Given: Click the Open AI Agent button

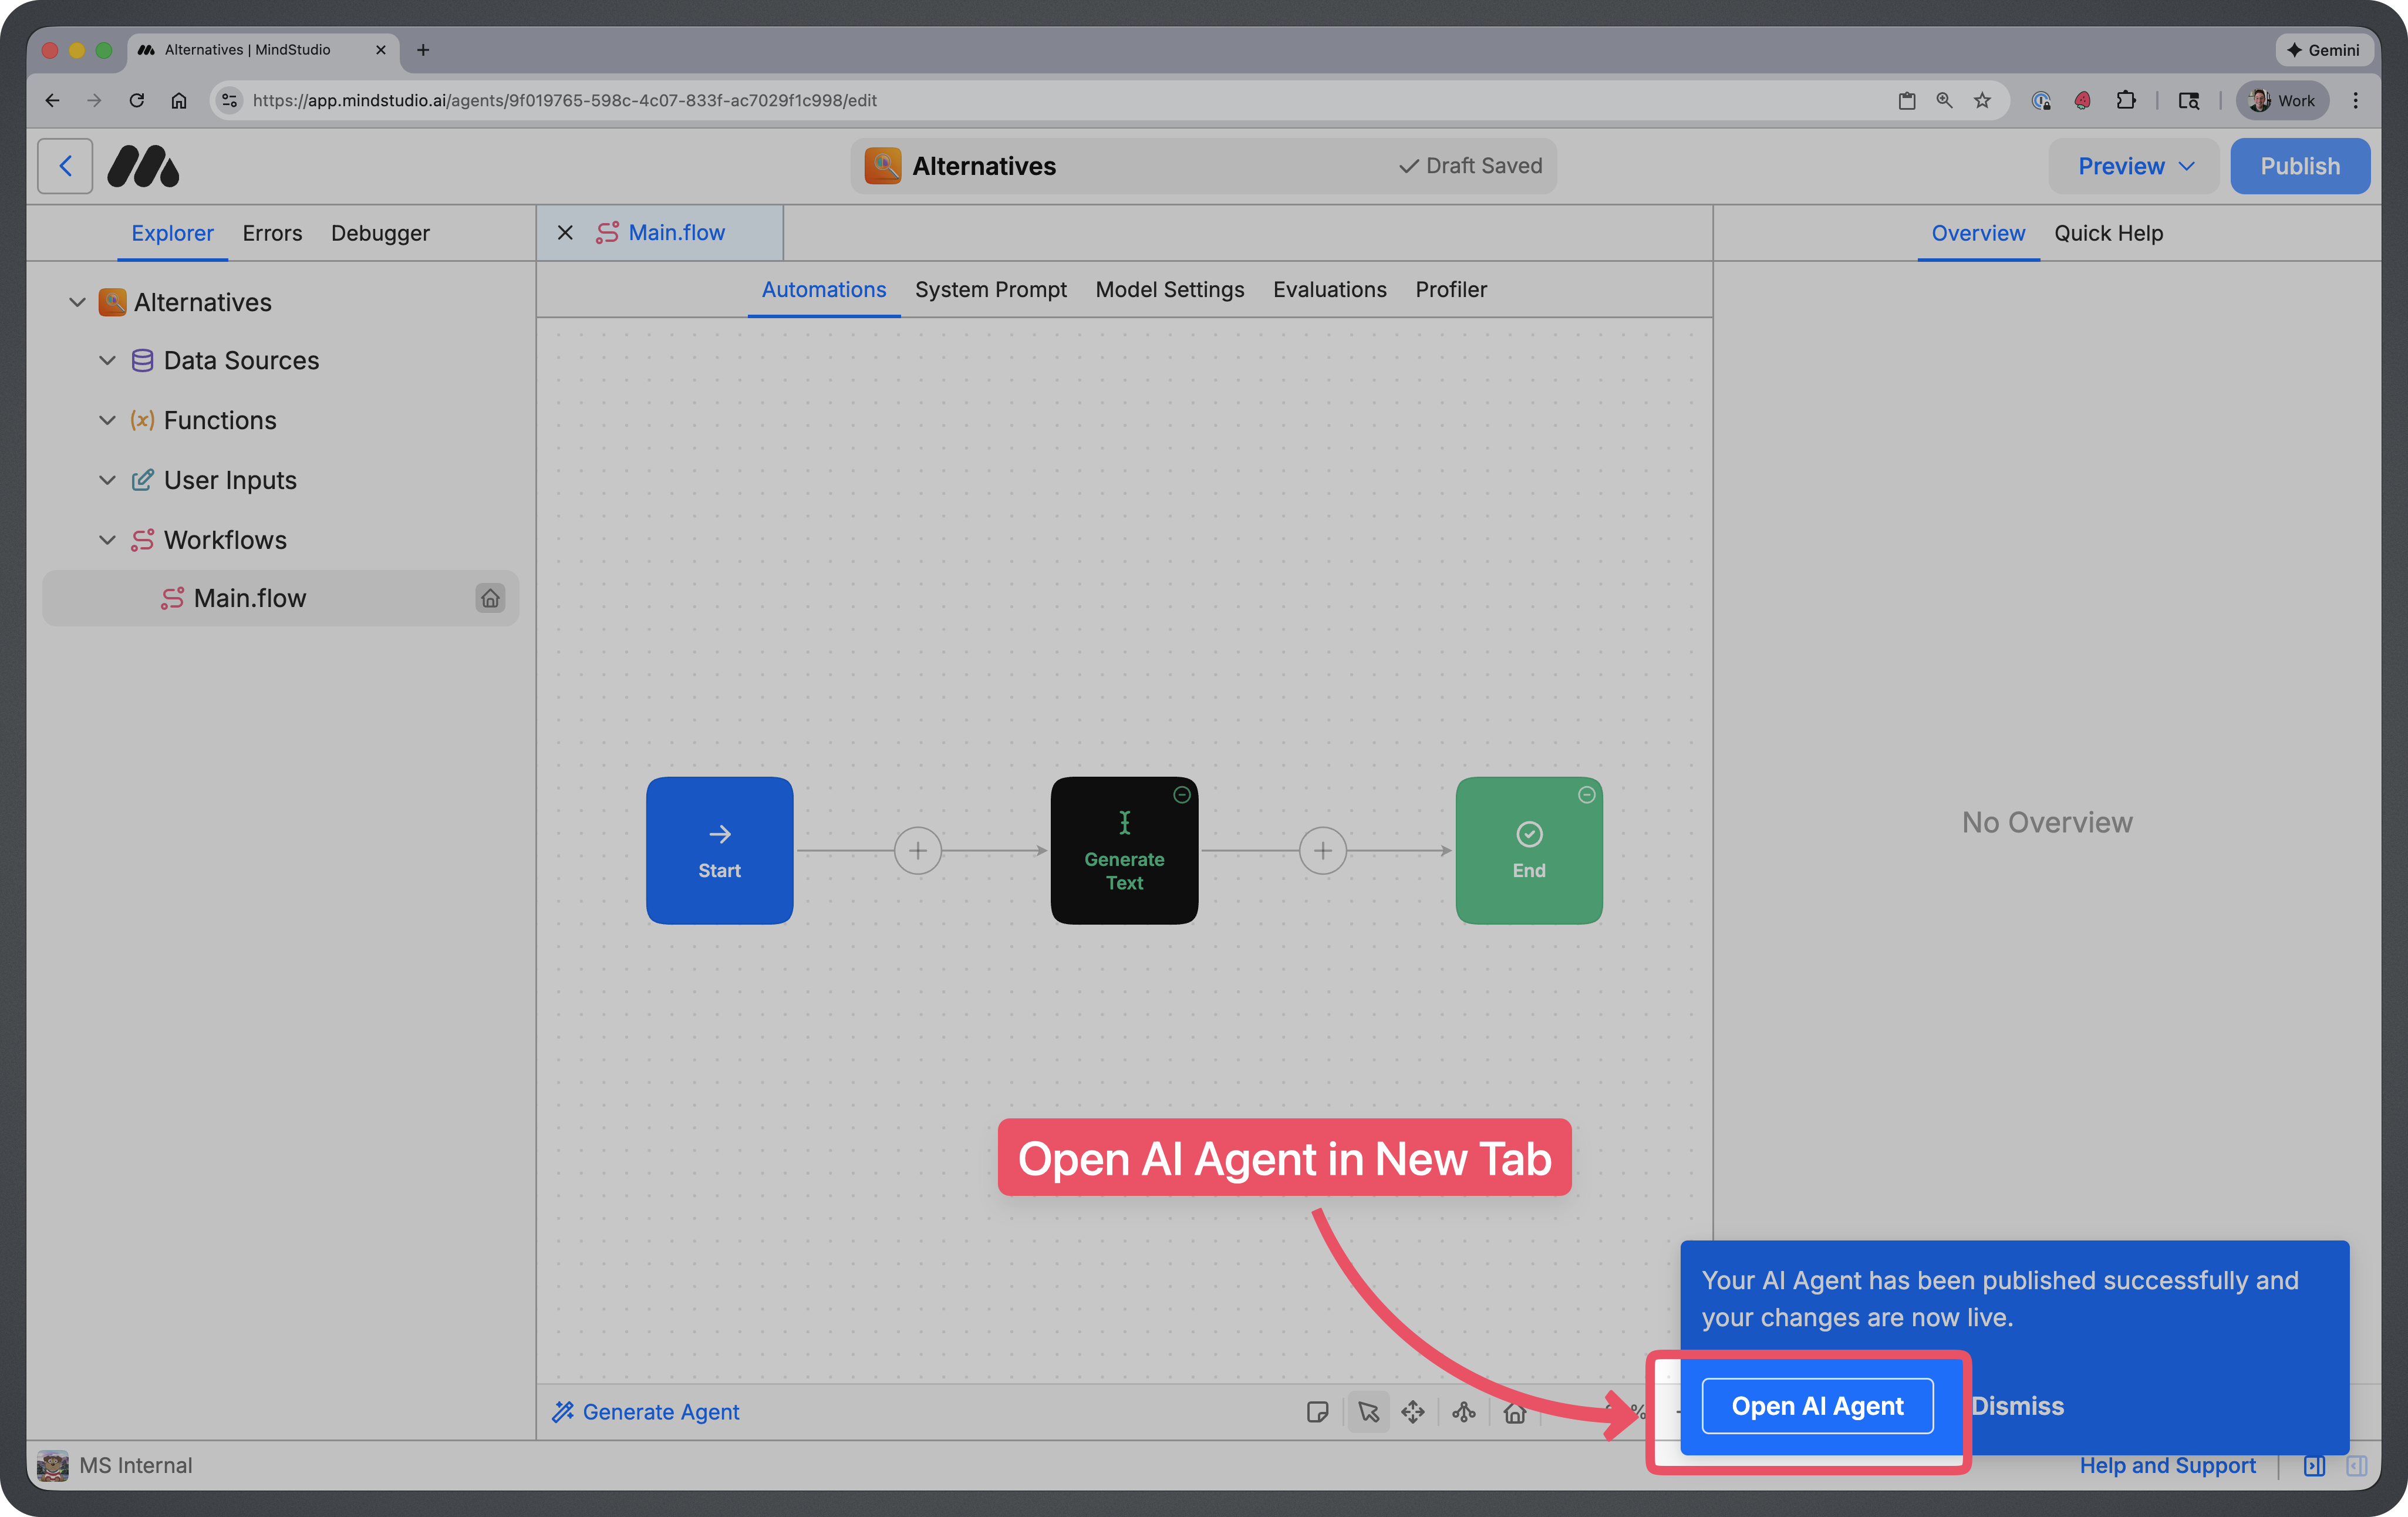Looking at the screenshot, I should 1817,1405.
